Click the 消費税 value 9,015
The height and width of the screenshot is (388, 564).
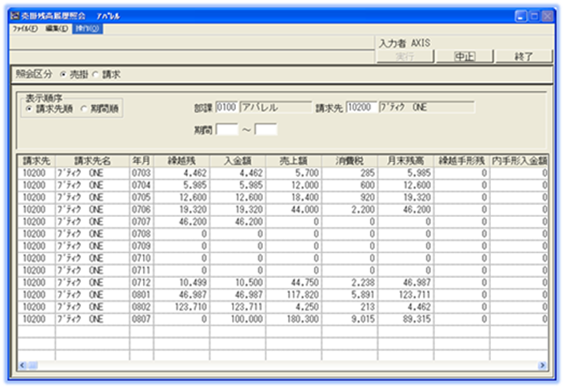click(x=350, y=319)
